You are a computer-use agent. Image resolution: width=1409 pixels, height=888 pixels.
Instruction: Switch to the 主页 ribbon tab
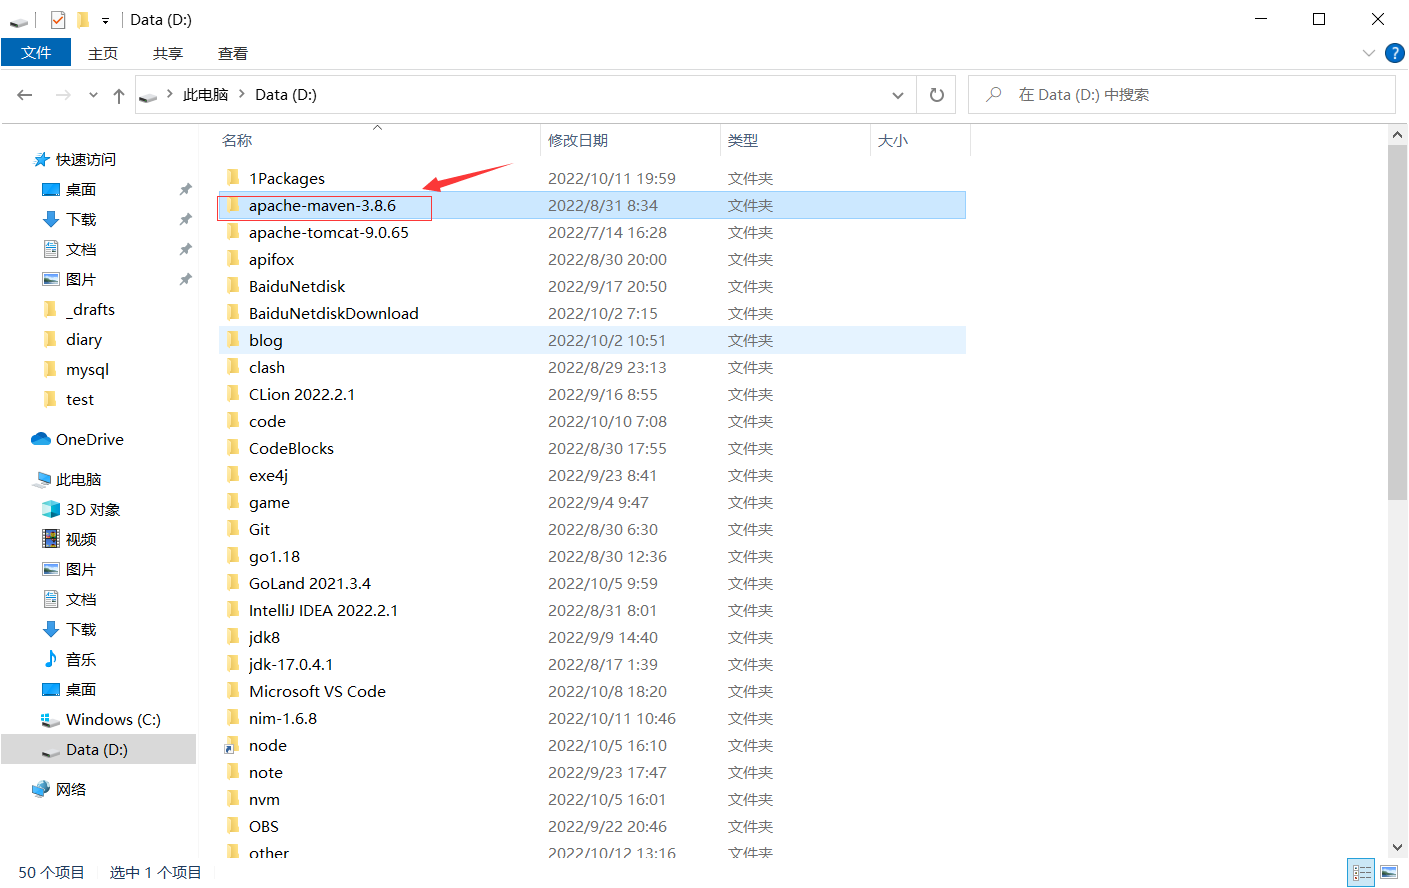(103, 53)
